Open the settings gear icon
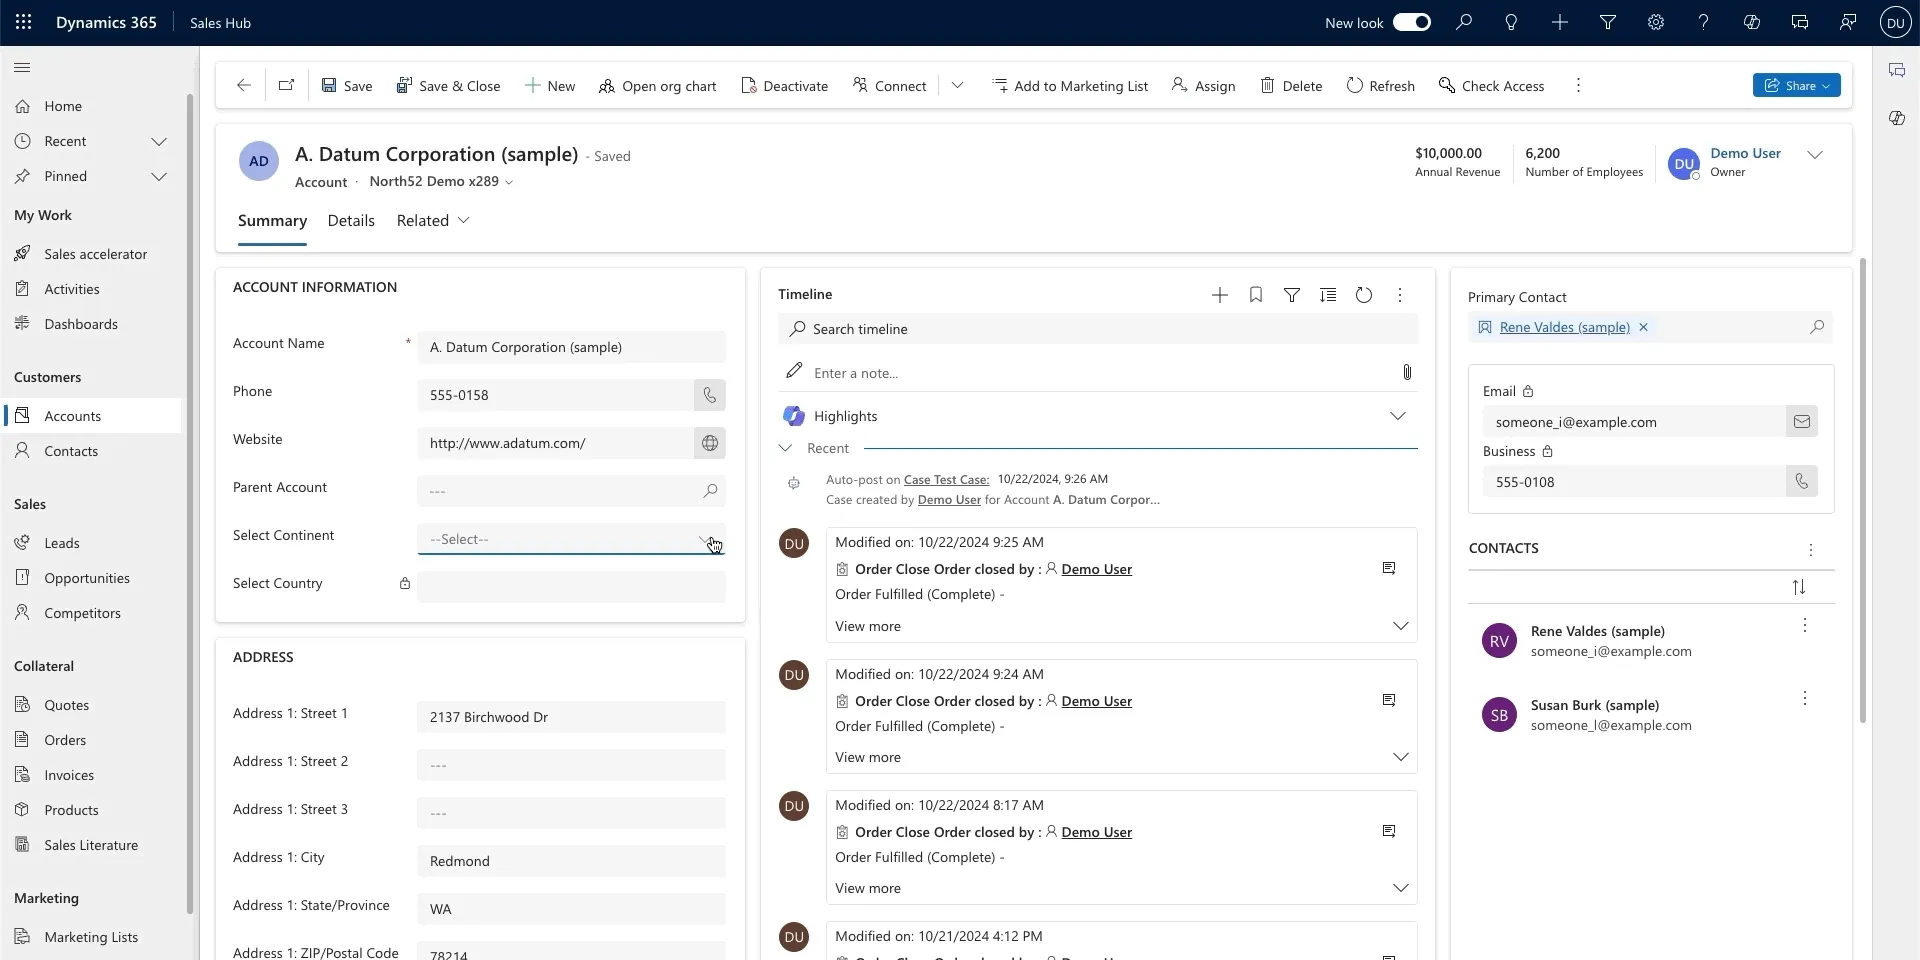Viewport: 1920px width, 960px height. 1656,22
